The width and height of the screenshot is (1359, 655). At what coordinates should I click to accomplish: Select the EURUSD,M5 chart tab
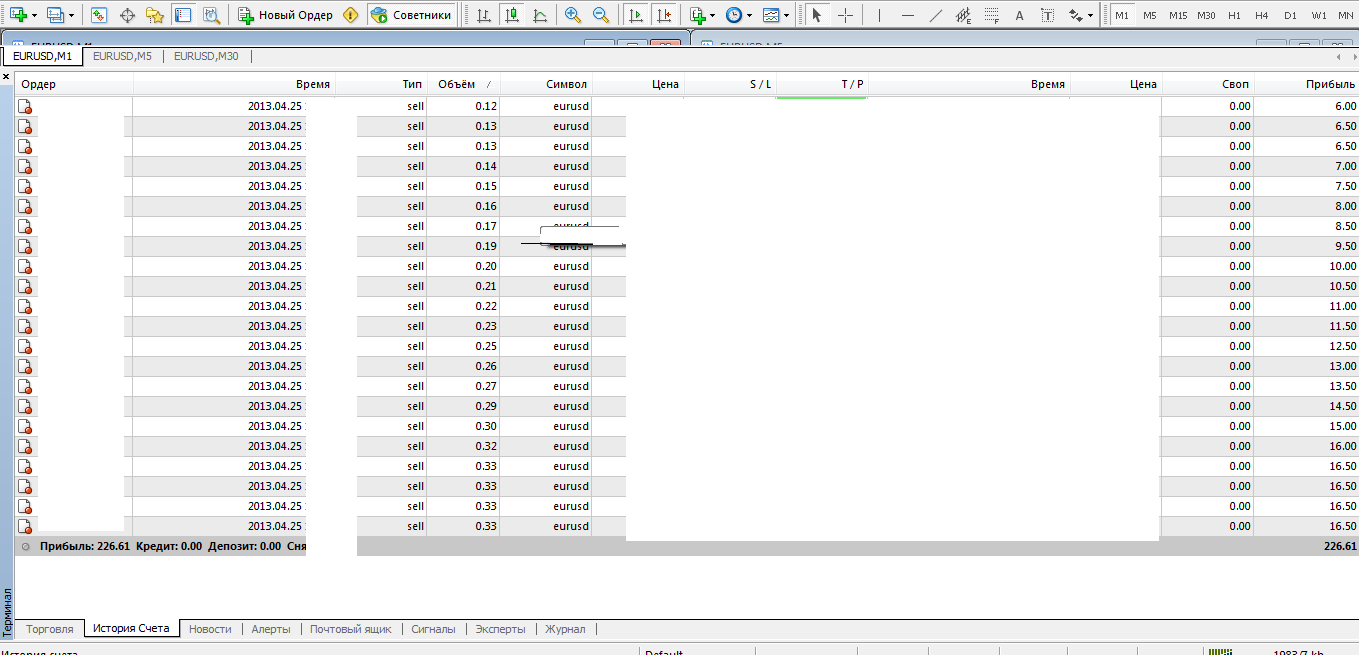122,57
